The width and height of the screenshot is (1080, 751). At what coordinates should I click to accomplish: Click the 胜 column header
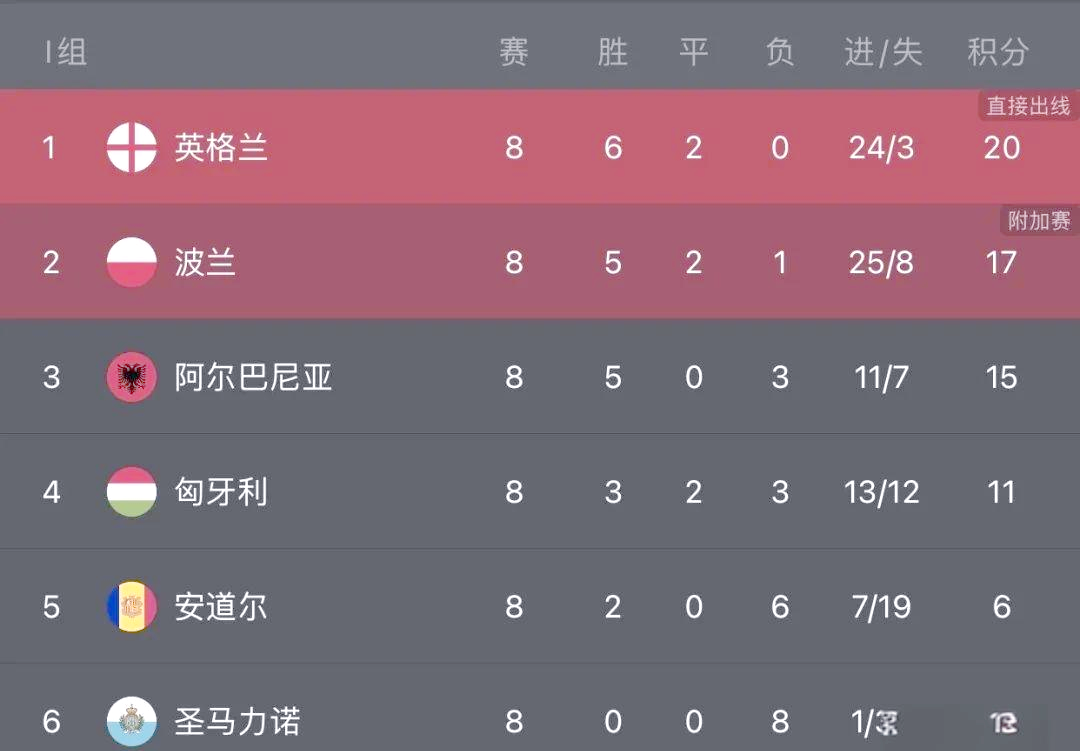coord(612,53)
